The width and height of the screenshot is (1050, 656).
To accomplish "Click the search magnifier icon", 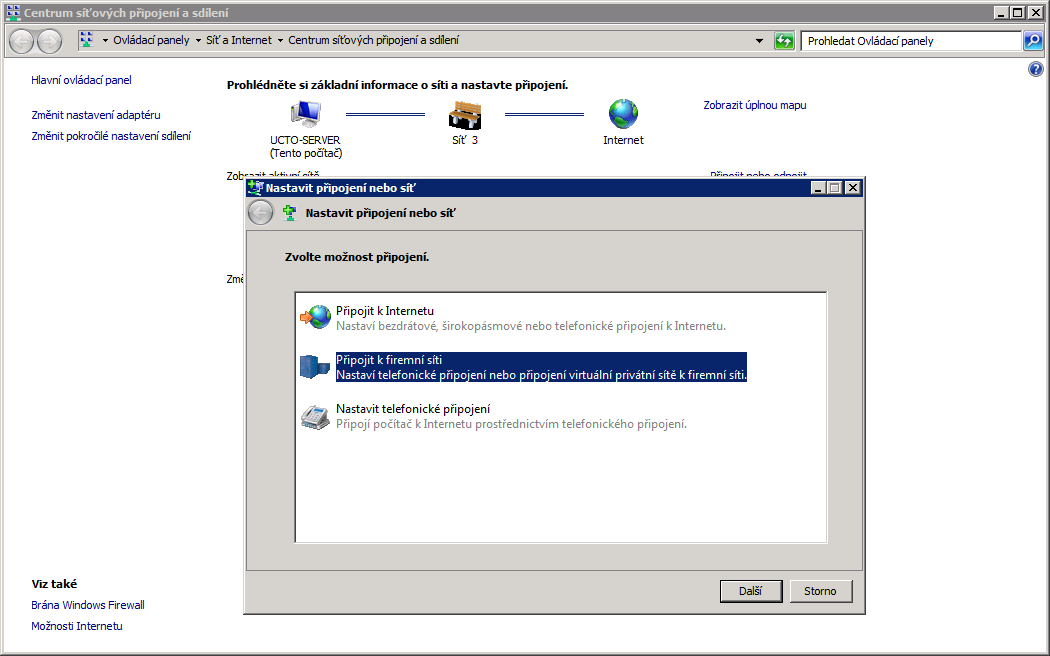I will pyautogui.click(x=1033, y=41).
